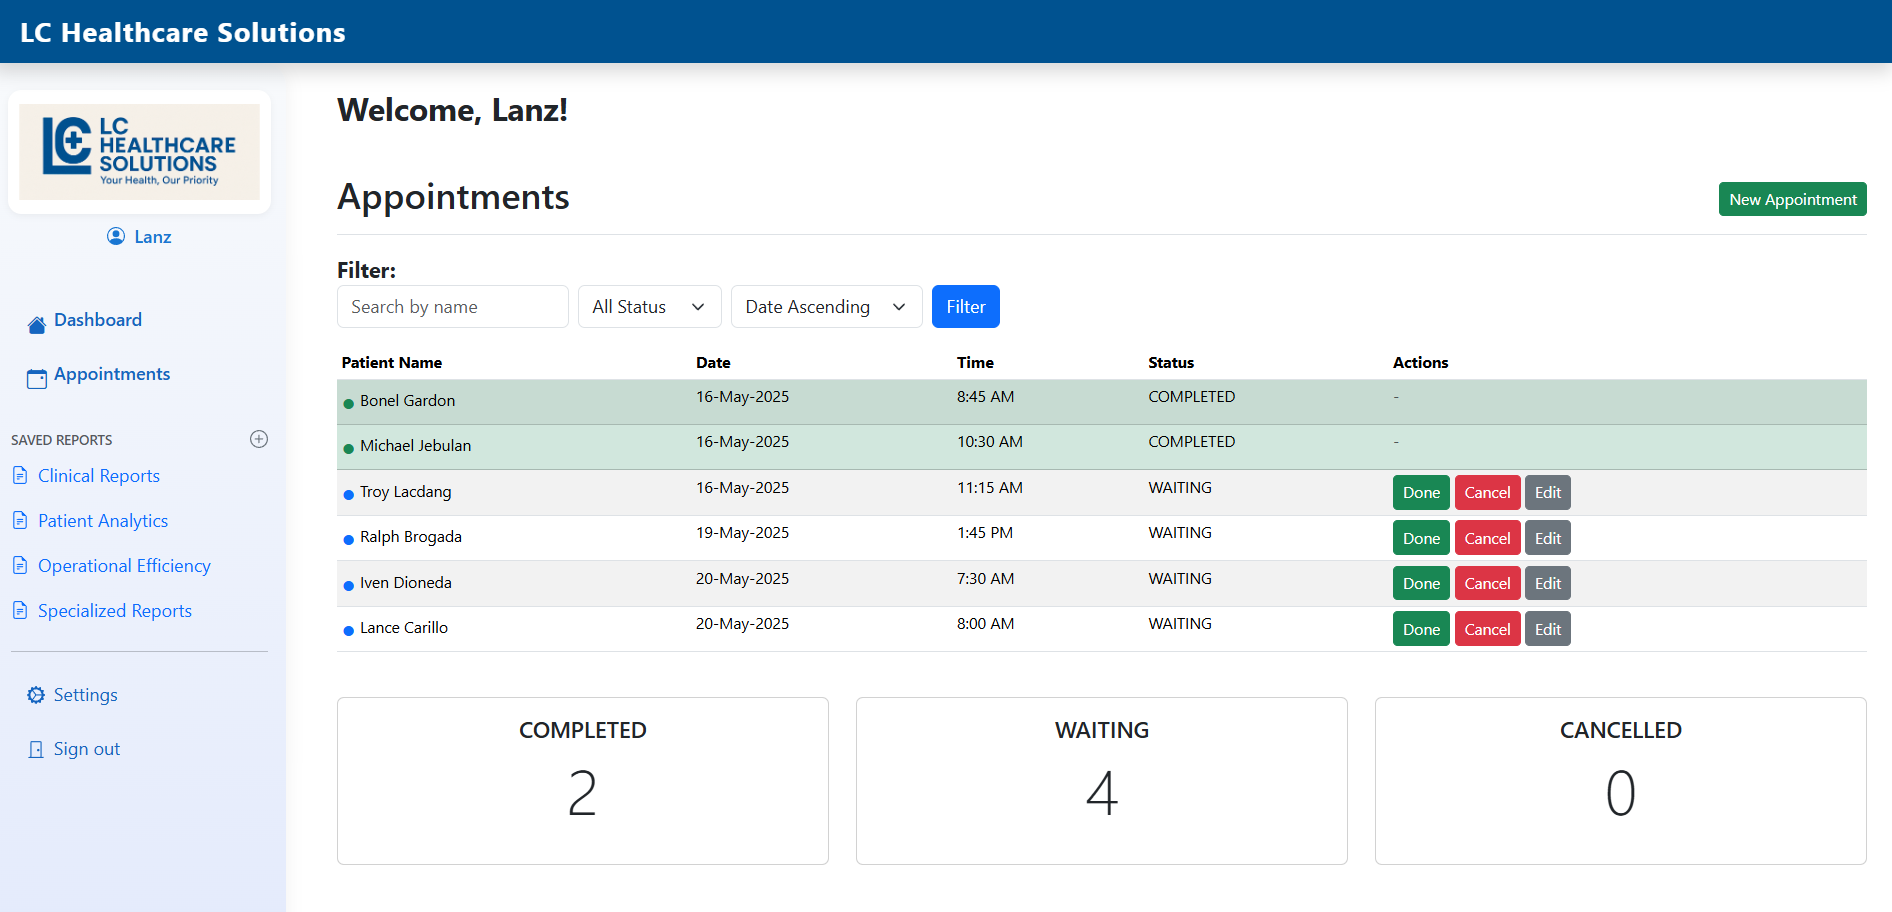Click the Sign out icon
The image size is (1892, 912).
coord(35,748)
